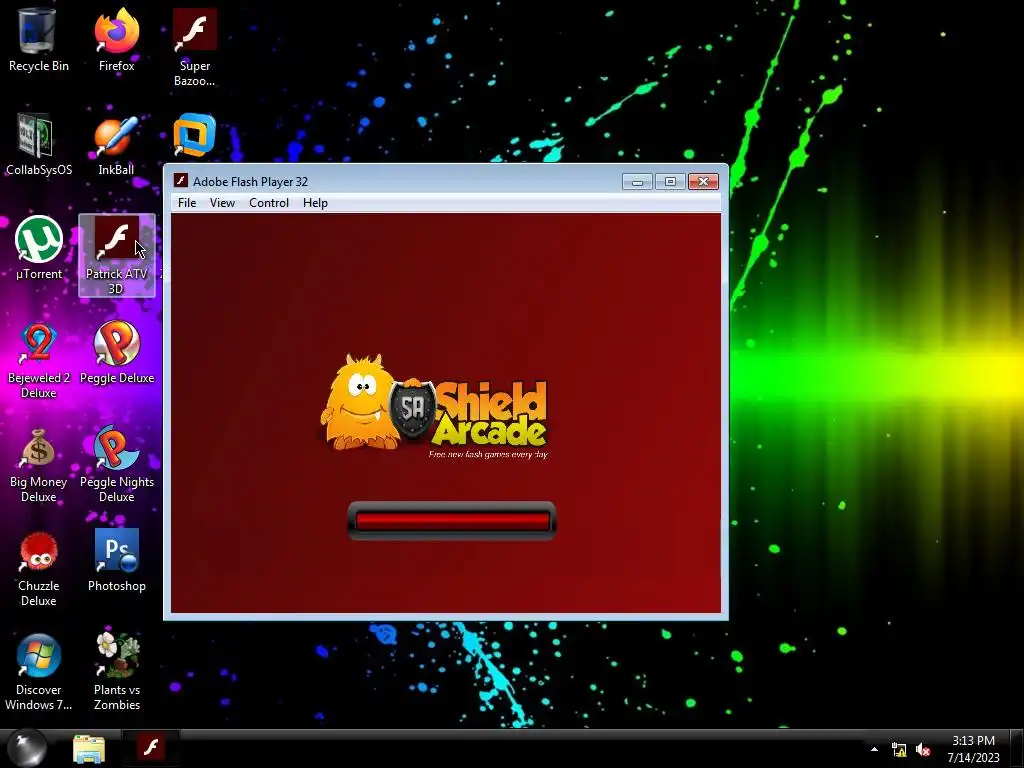1024x768 pixels.
Task: Open the Peggle Deluxe shortcut
Action: [x=116, y=353]
